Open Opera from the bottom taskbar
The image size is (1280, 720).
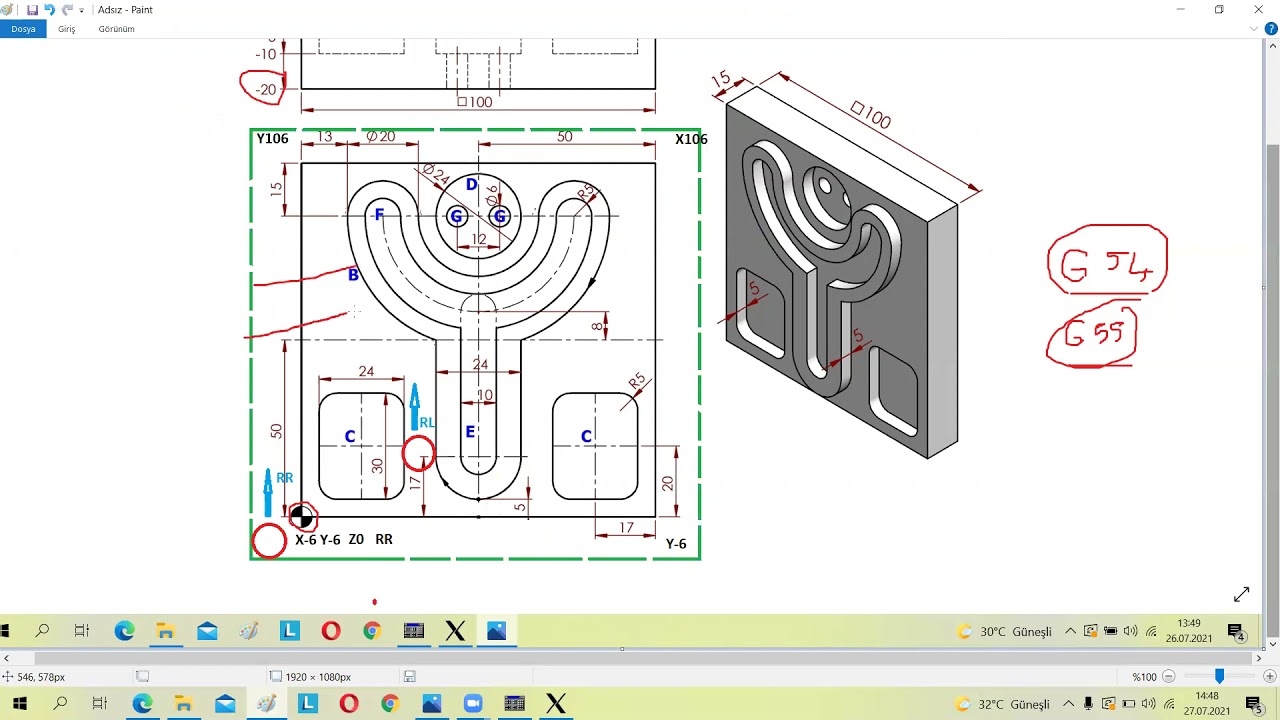point(349,704)
